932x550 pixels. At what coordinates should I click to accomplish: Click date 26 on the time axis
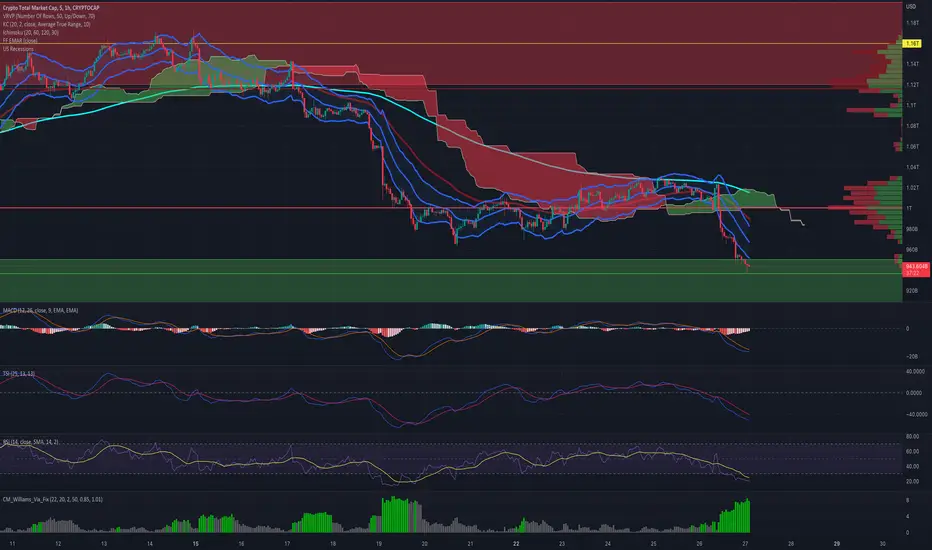click(699, 543)
